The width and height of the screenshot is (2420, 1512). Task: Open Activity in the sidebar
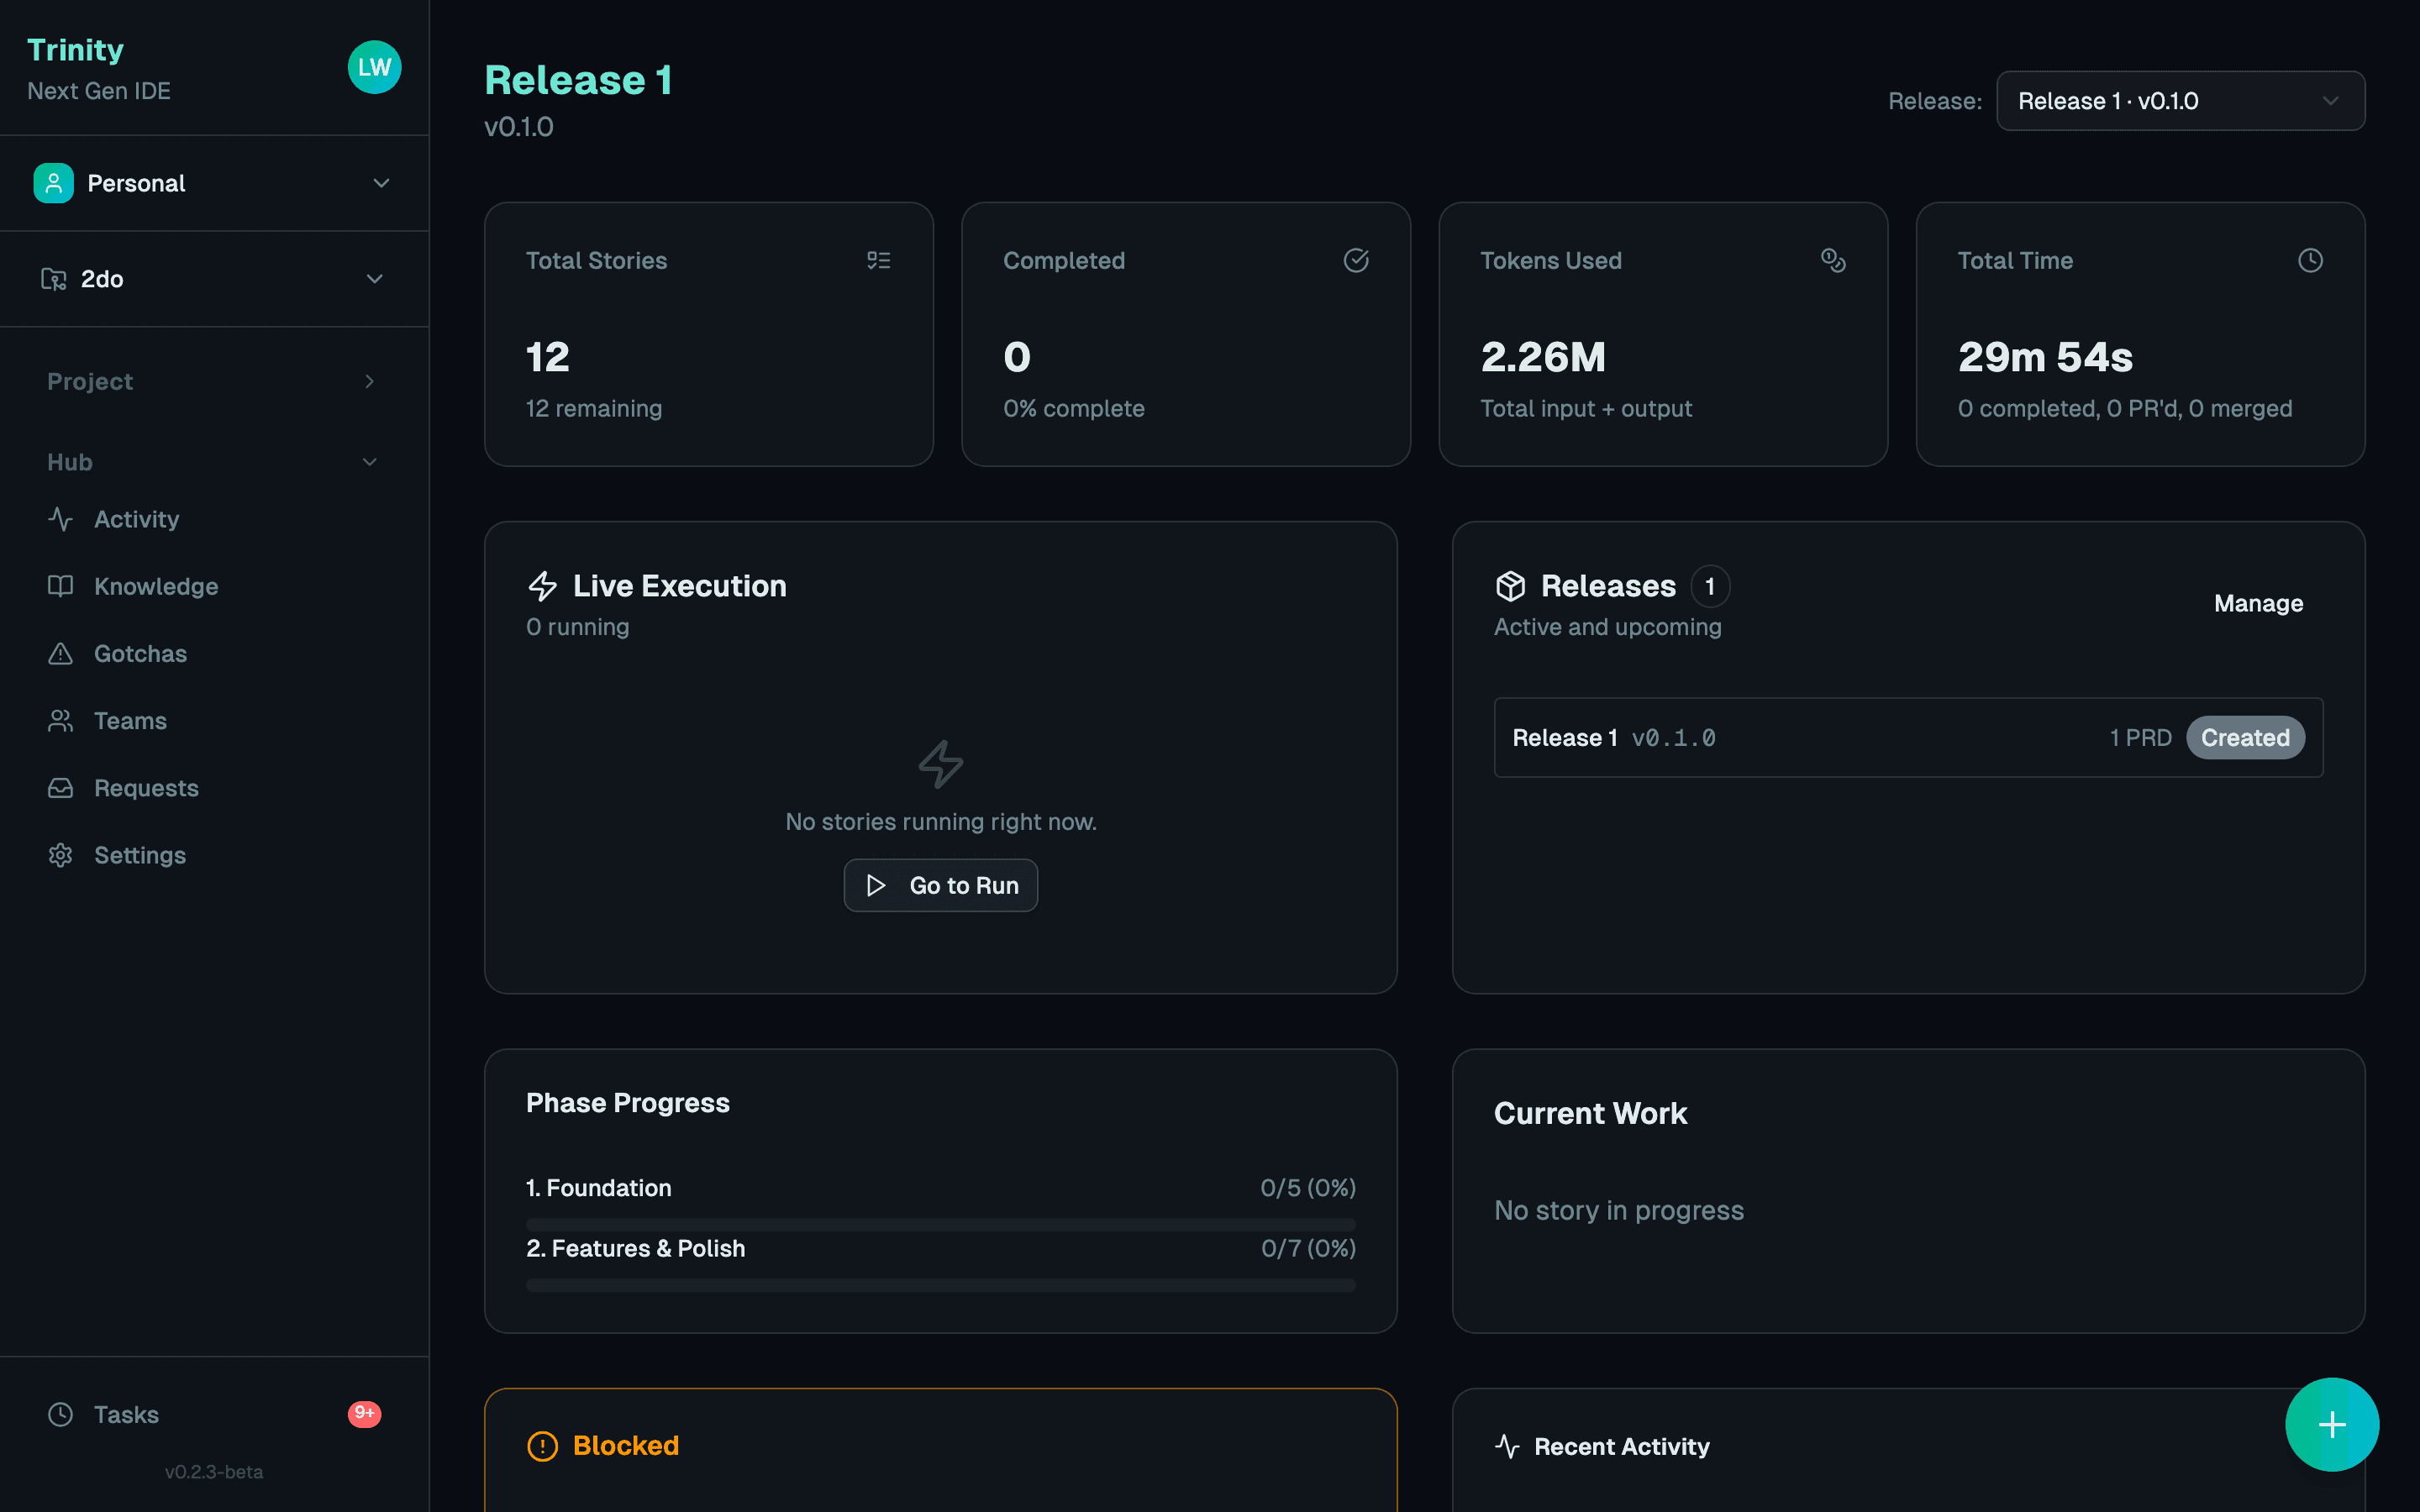(x=214, y=519)
